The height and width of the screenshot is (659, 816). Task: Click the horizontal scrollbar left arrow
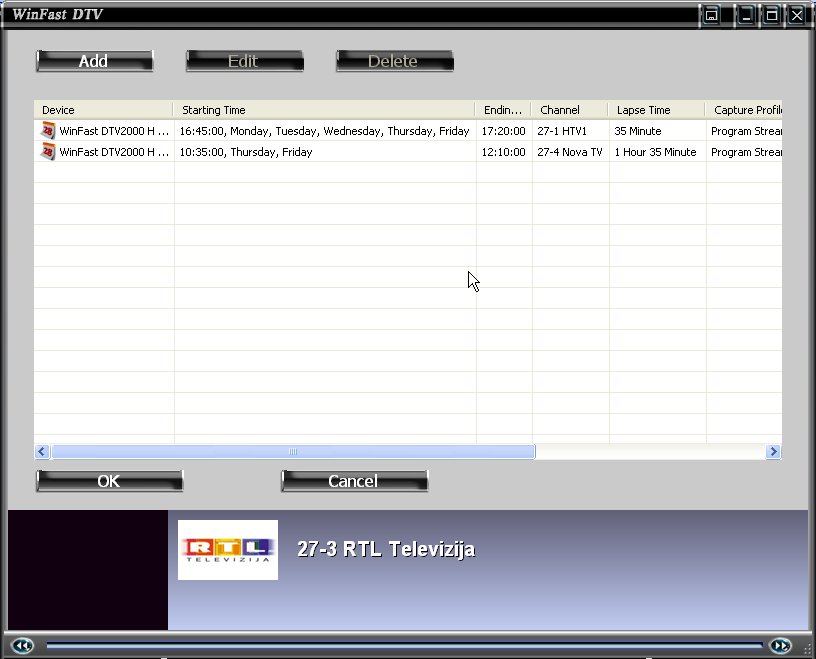[x=42, y=451]
